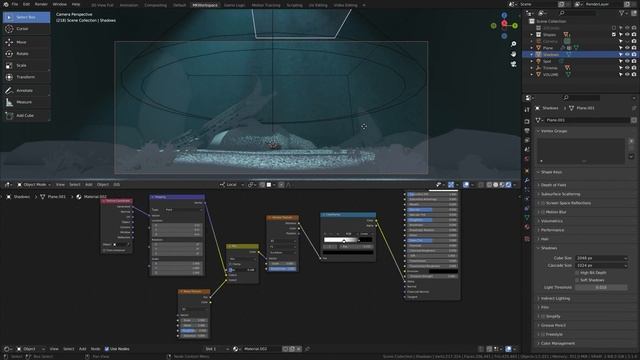Open the Scene properties tab icon

pos(527,149)
